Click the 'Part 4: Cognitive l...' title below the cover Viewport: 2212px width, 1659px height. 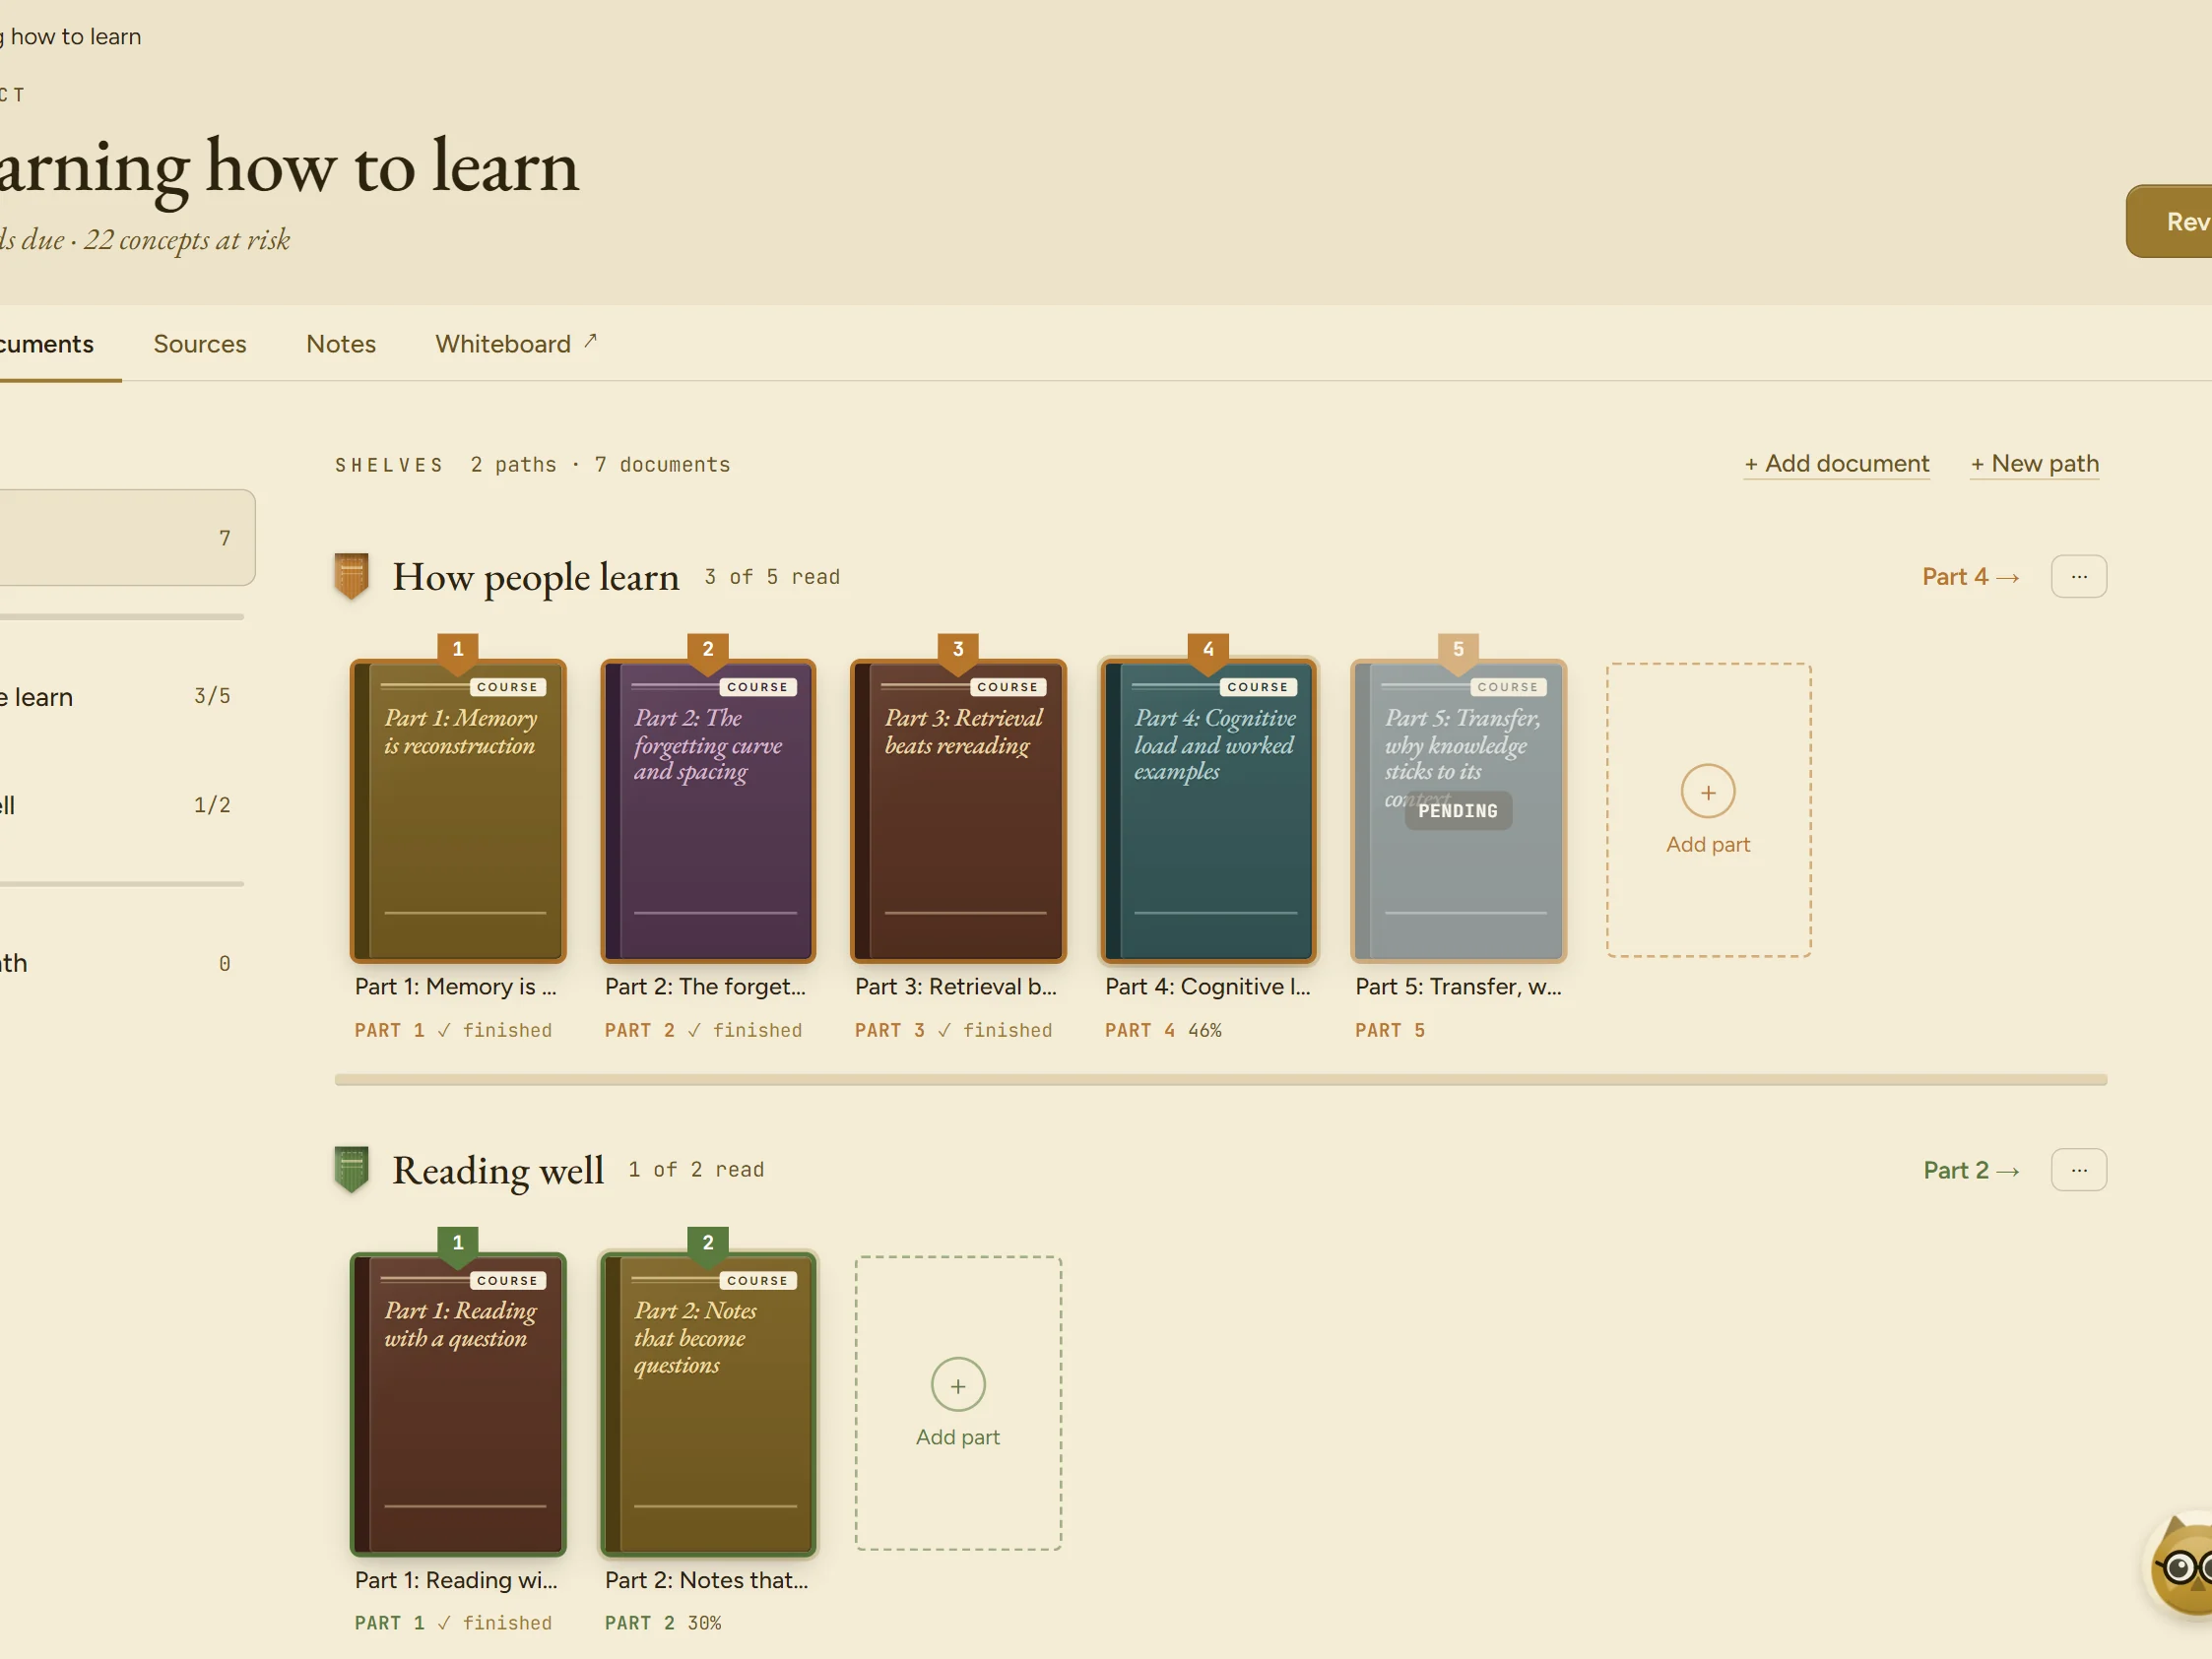(1207, 986)
